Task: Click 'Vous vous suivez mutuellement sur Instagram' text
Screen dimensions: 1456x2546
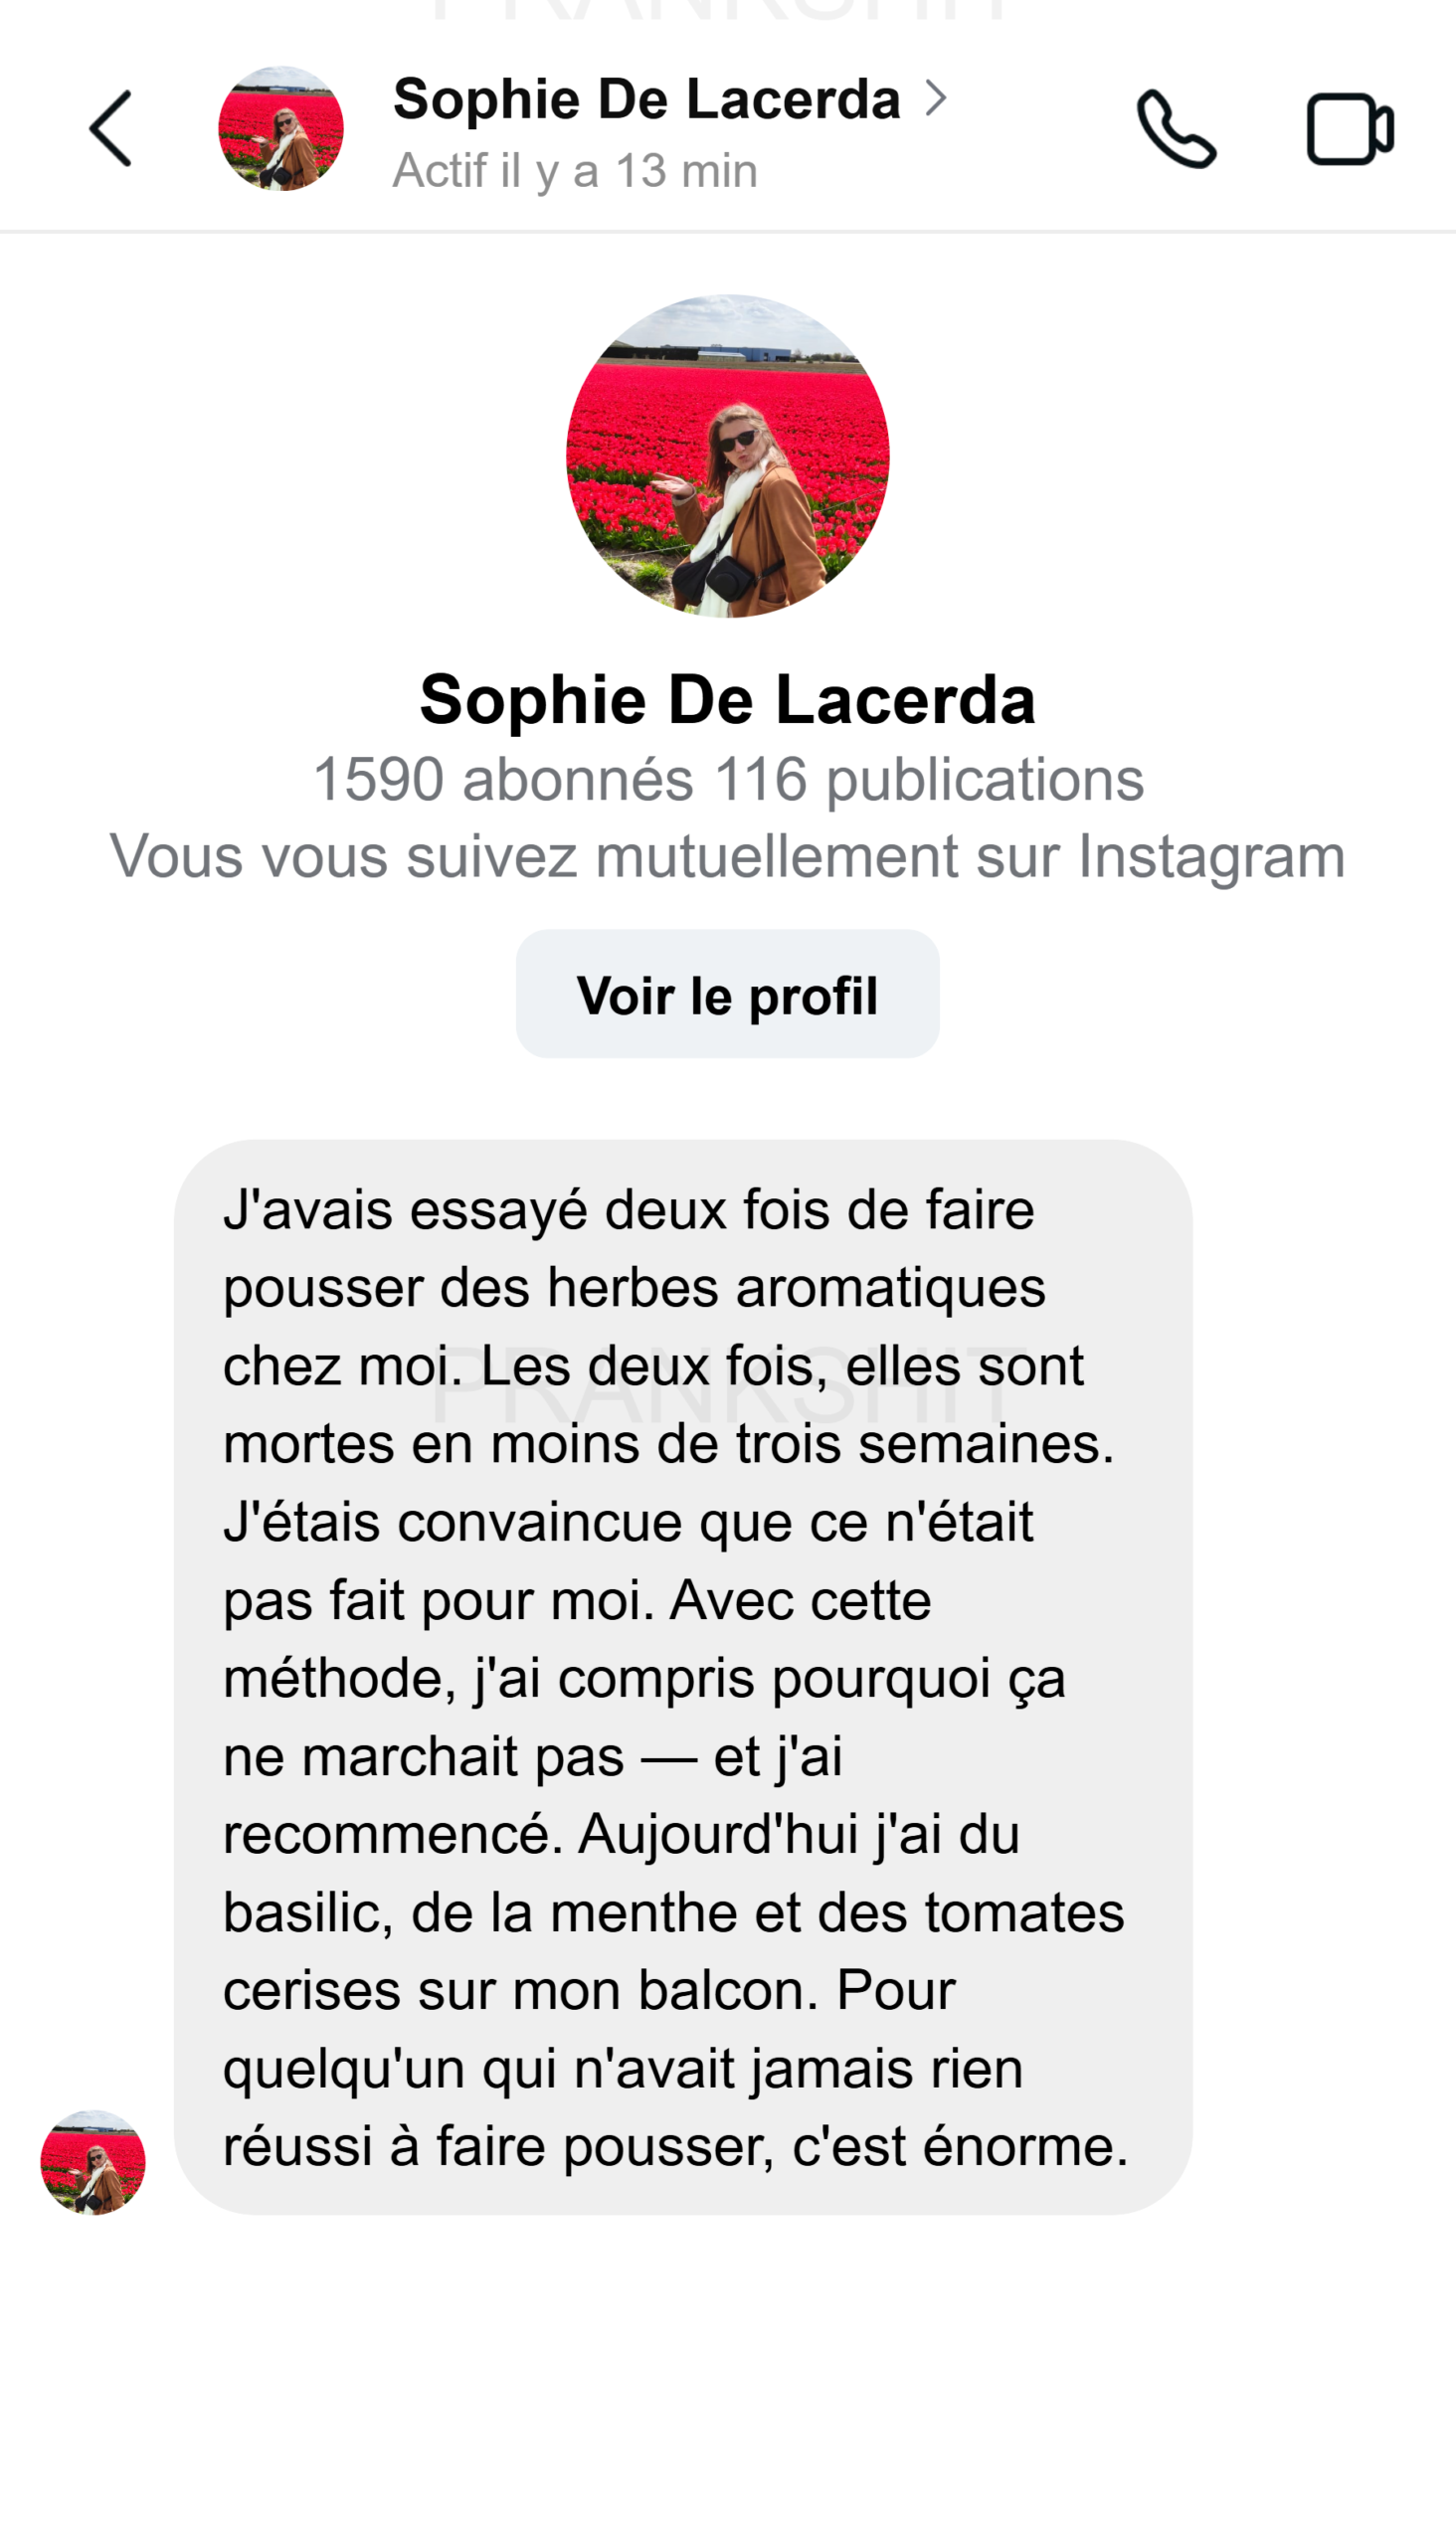Action: coord(728,858)
